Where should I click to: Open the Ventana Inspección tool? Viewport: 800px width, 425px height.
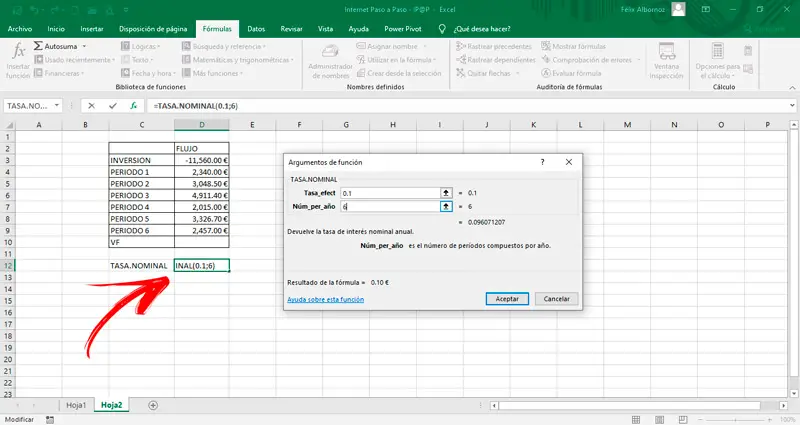666,58
